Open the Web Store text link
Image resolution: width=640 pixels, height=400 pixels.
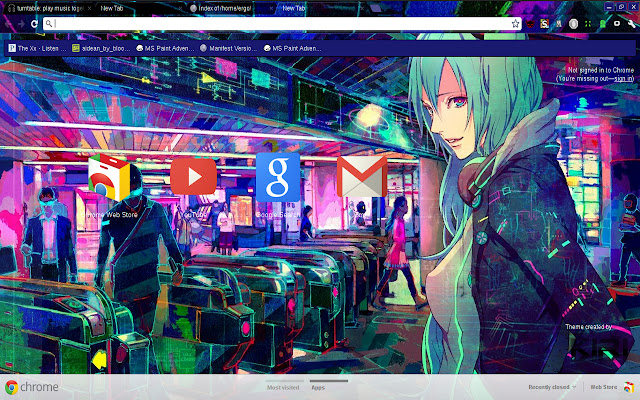click(x=604, y=387)
